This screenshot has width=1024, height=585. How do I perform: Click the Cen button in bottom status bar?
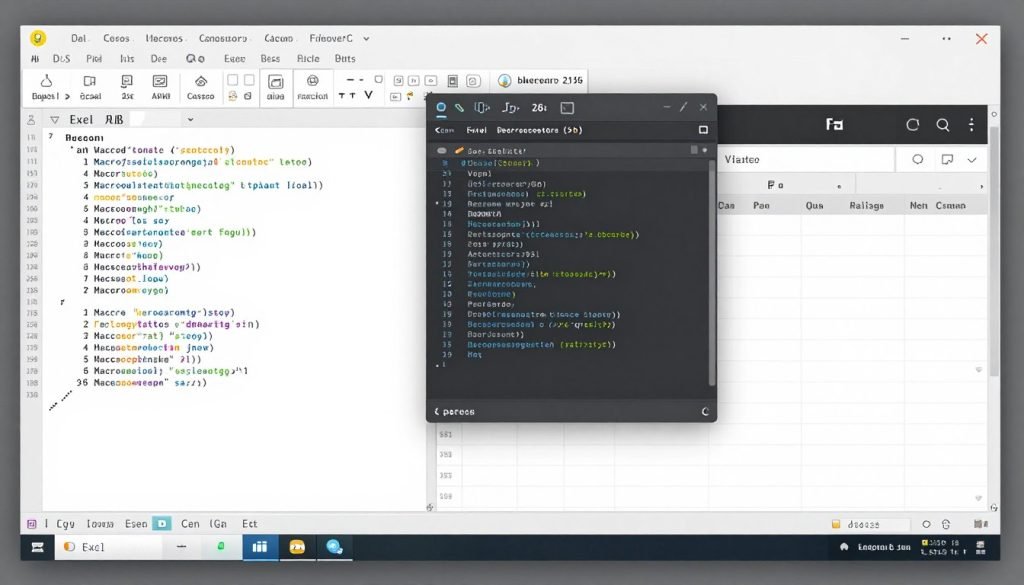tap(190, 524)
